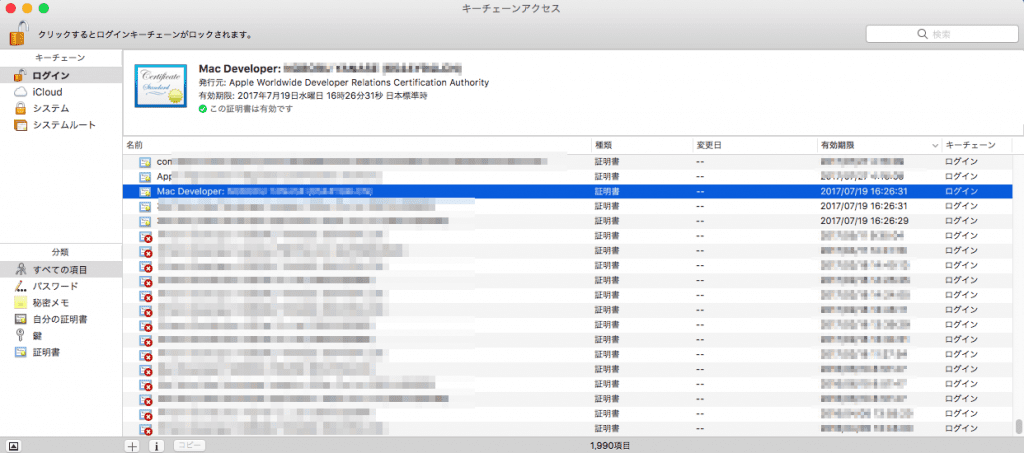Filter by 自分の証明書 category

point(60,319)
